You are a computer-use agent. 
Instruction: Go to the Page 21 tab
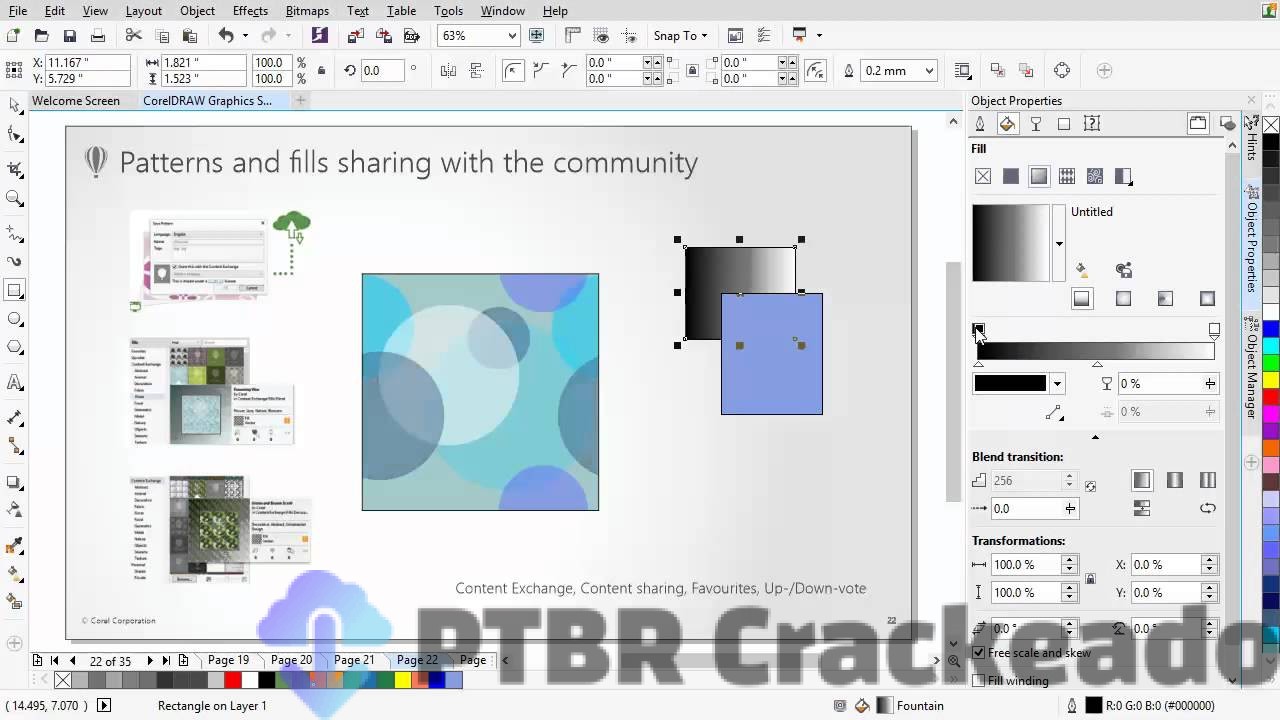coord(354,660)
